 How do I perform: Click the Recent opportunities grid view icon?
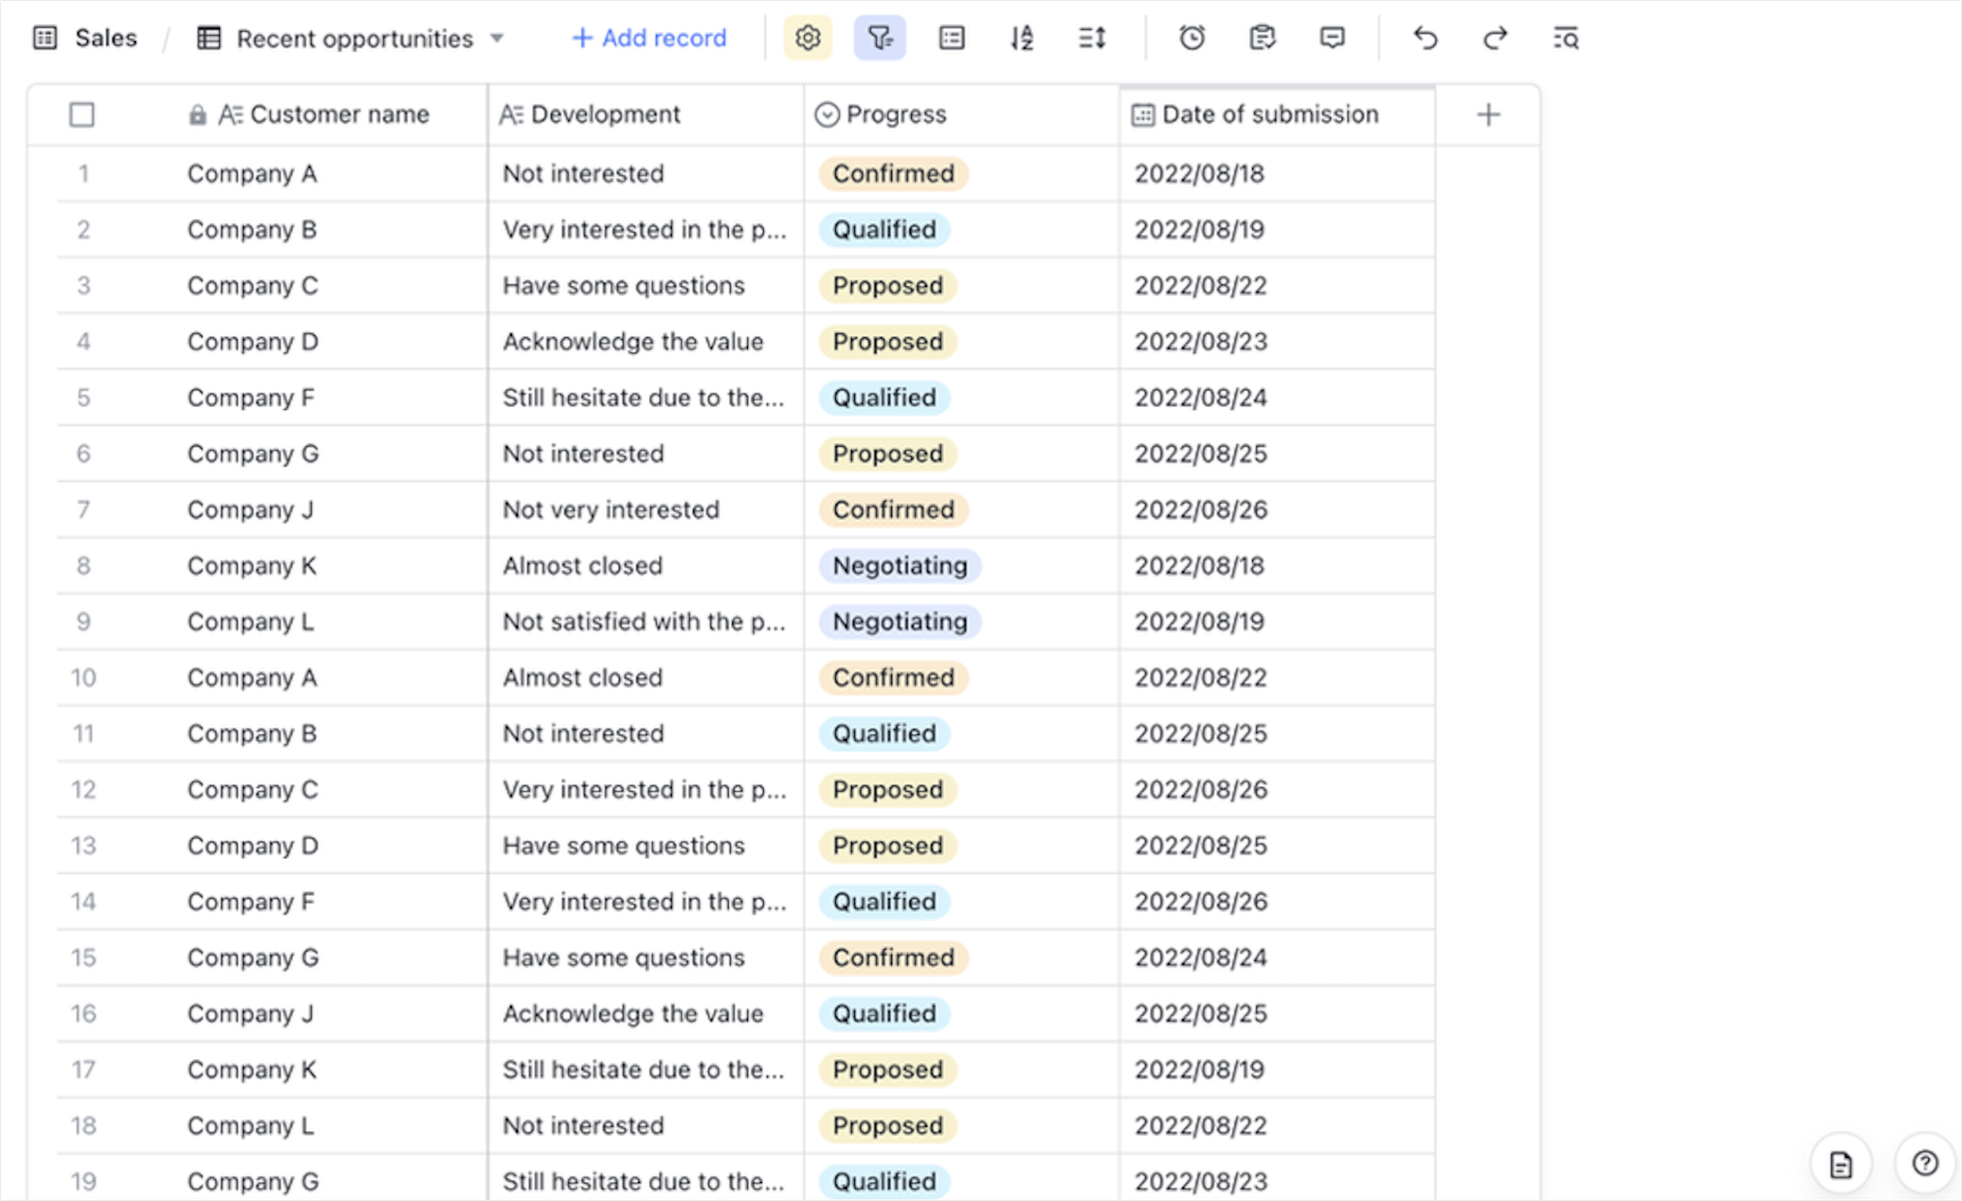[208, 38]
